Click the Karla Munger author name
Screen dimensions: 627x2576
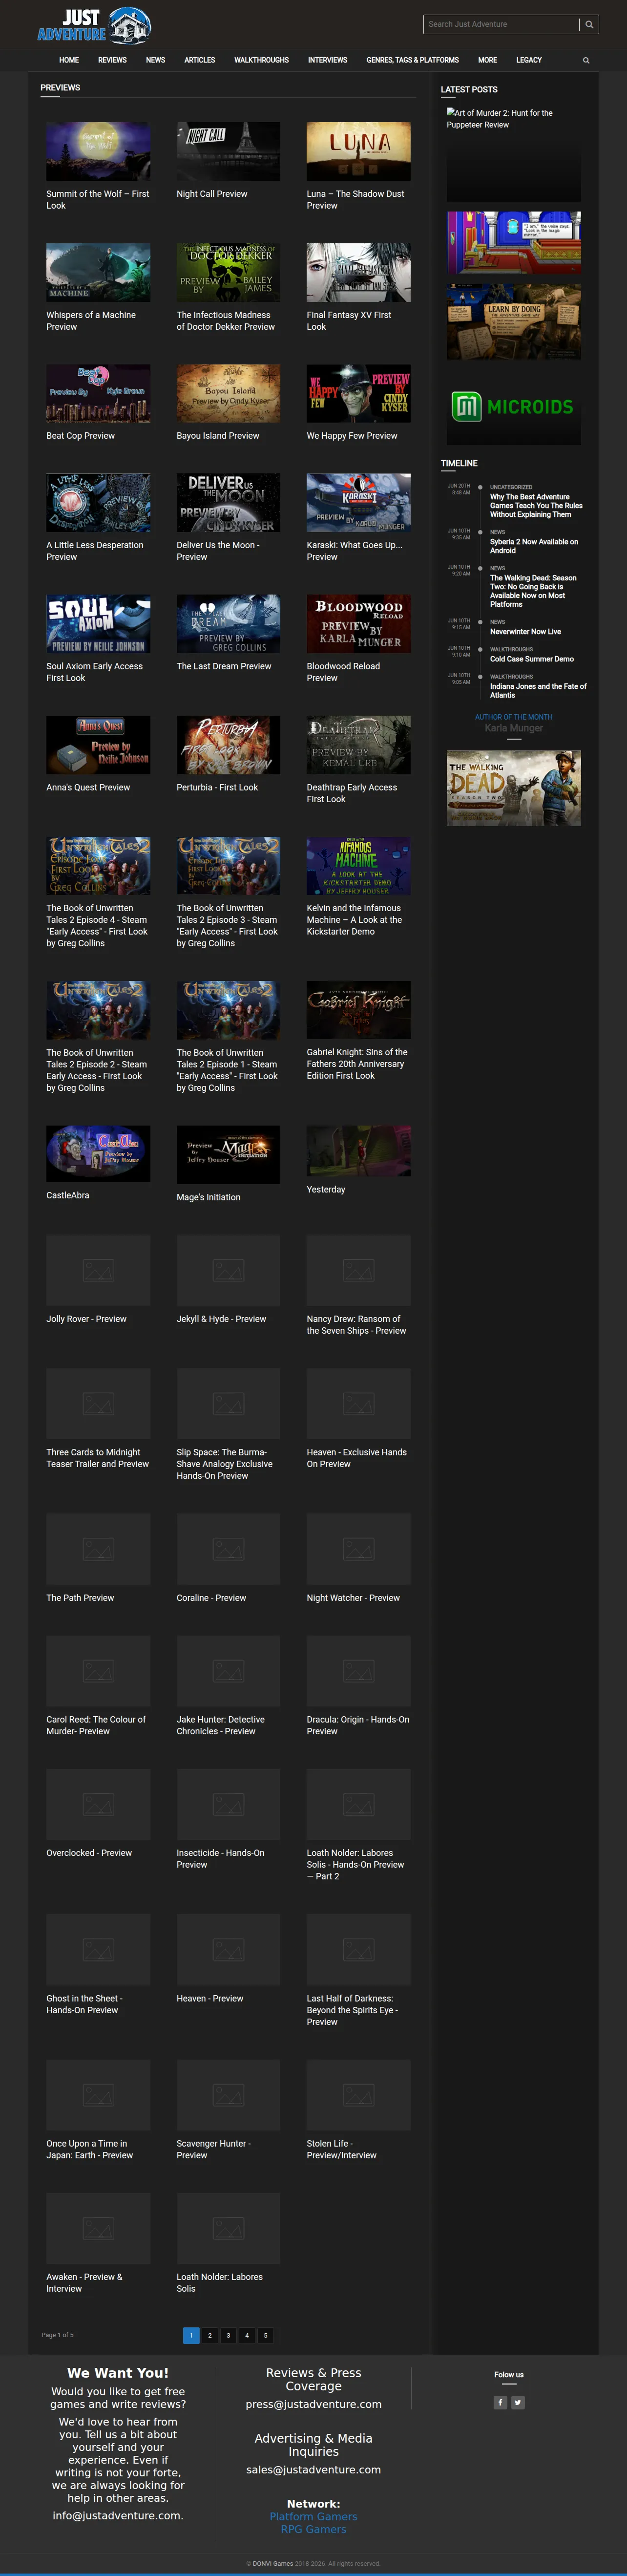(514, 728)
